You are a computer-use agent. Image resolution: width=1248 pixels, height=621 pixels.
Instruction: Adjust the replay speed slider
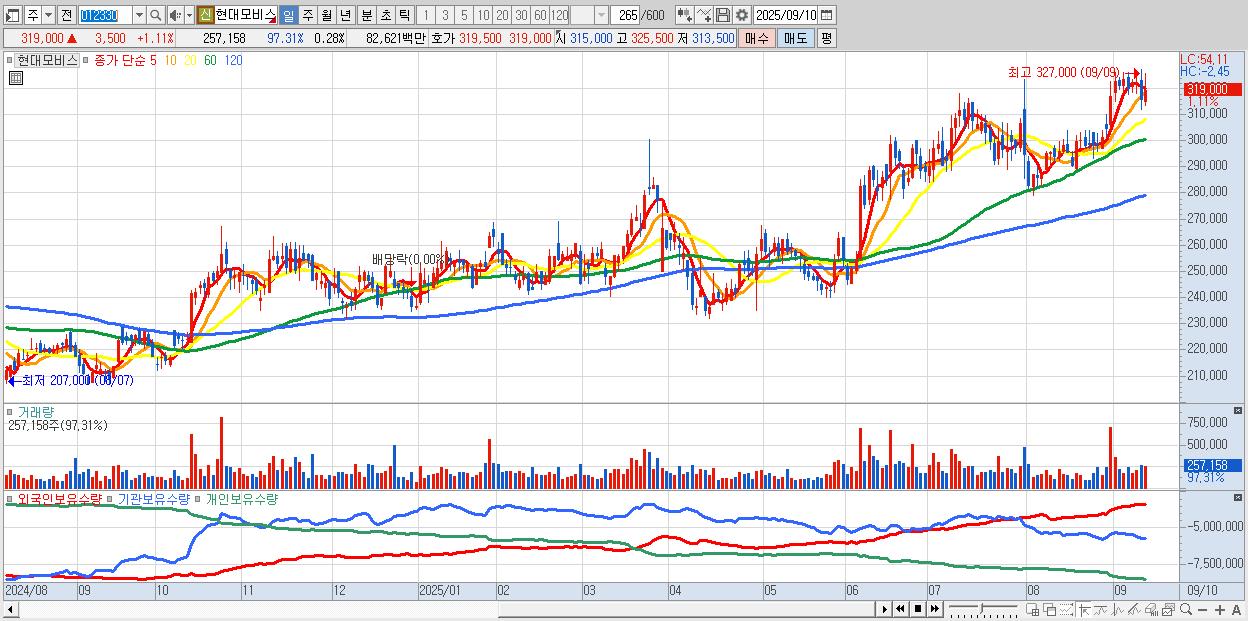(x=982, y=609)
